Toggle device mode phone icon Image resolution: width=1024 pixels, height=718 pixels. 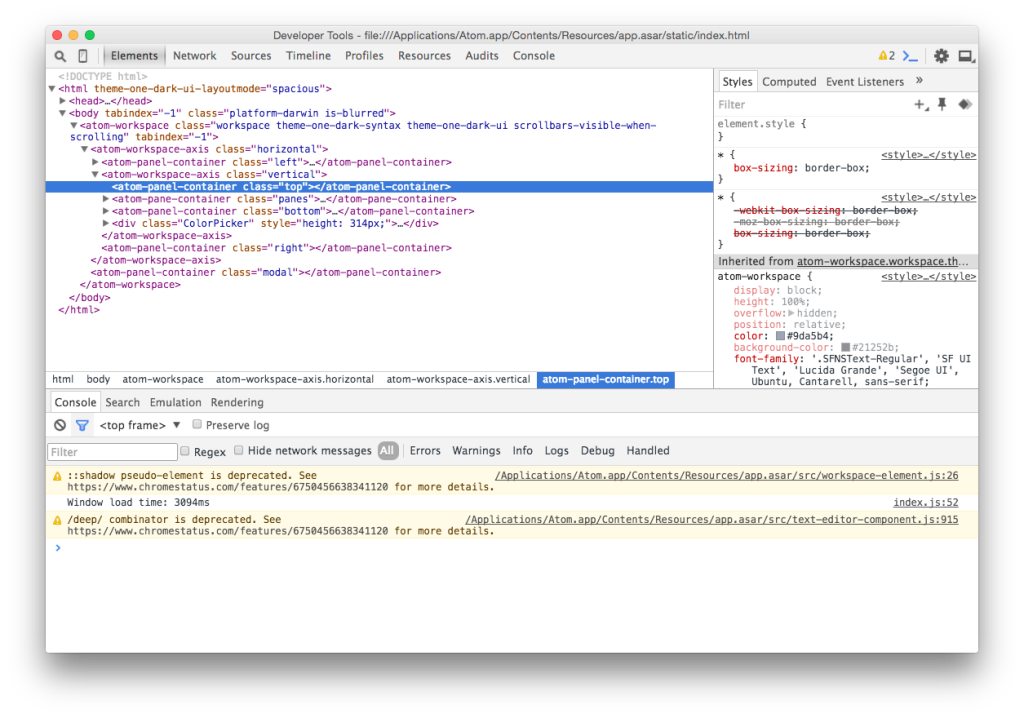[x=83, y=56]
